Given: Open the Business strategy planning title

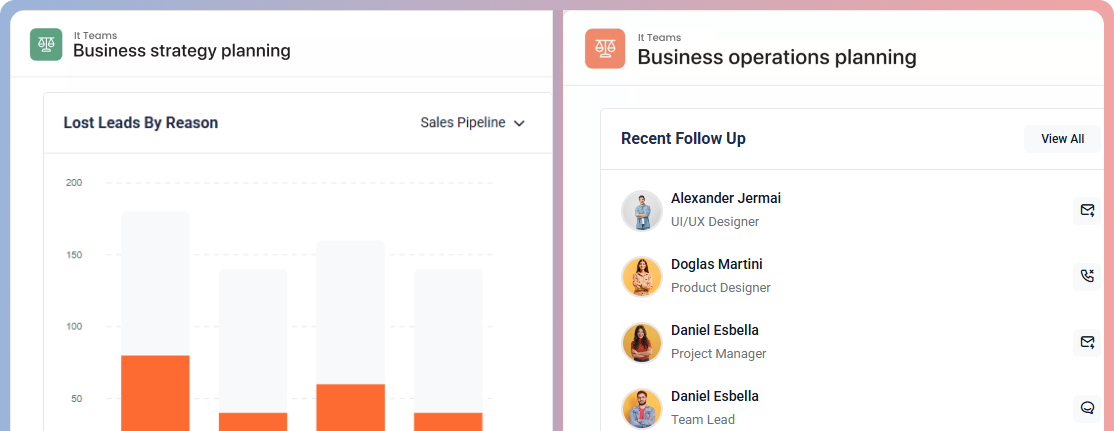Looking at the screenshot, I should (181, 50).
